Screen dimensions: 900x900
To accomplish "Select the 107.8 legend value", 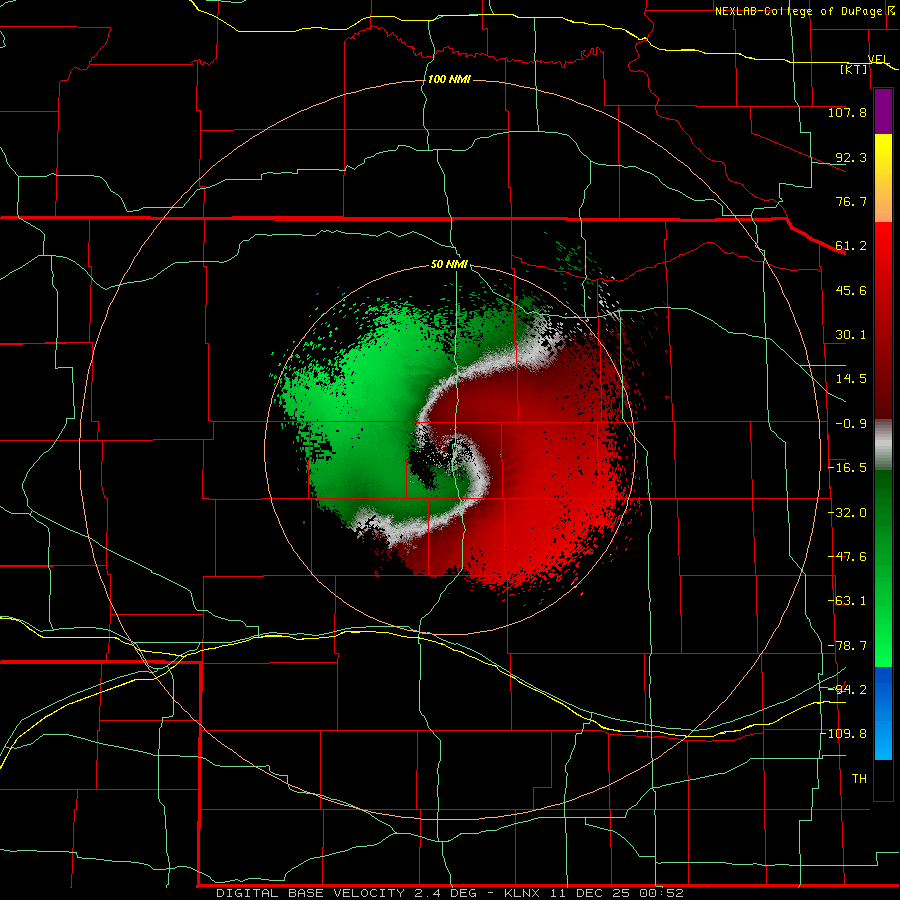I will point(847,112).
